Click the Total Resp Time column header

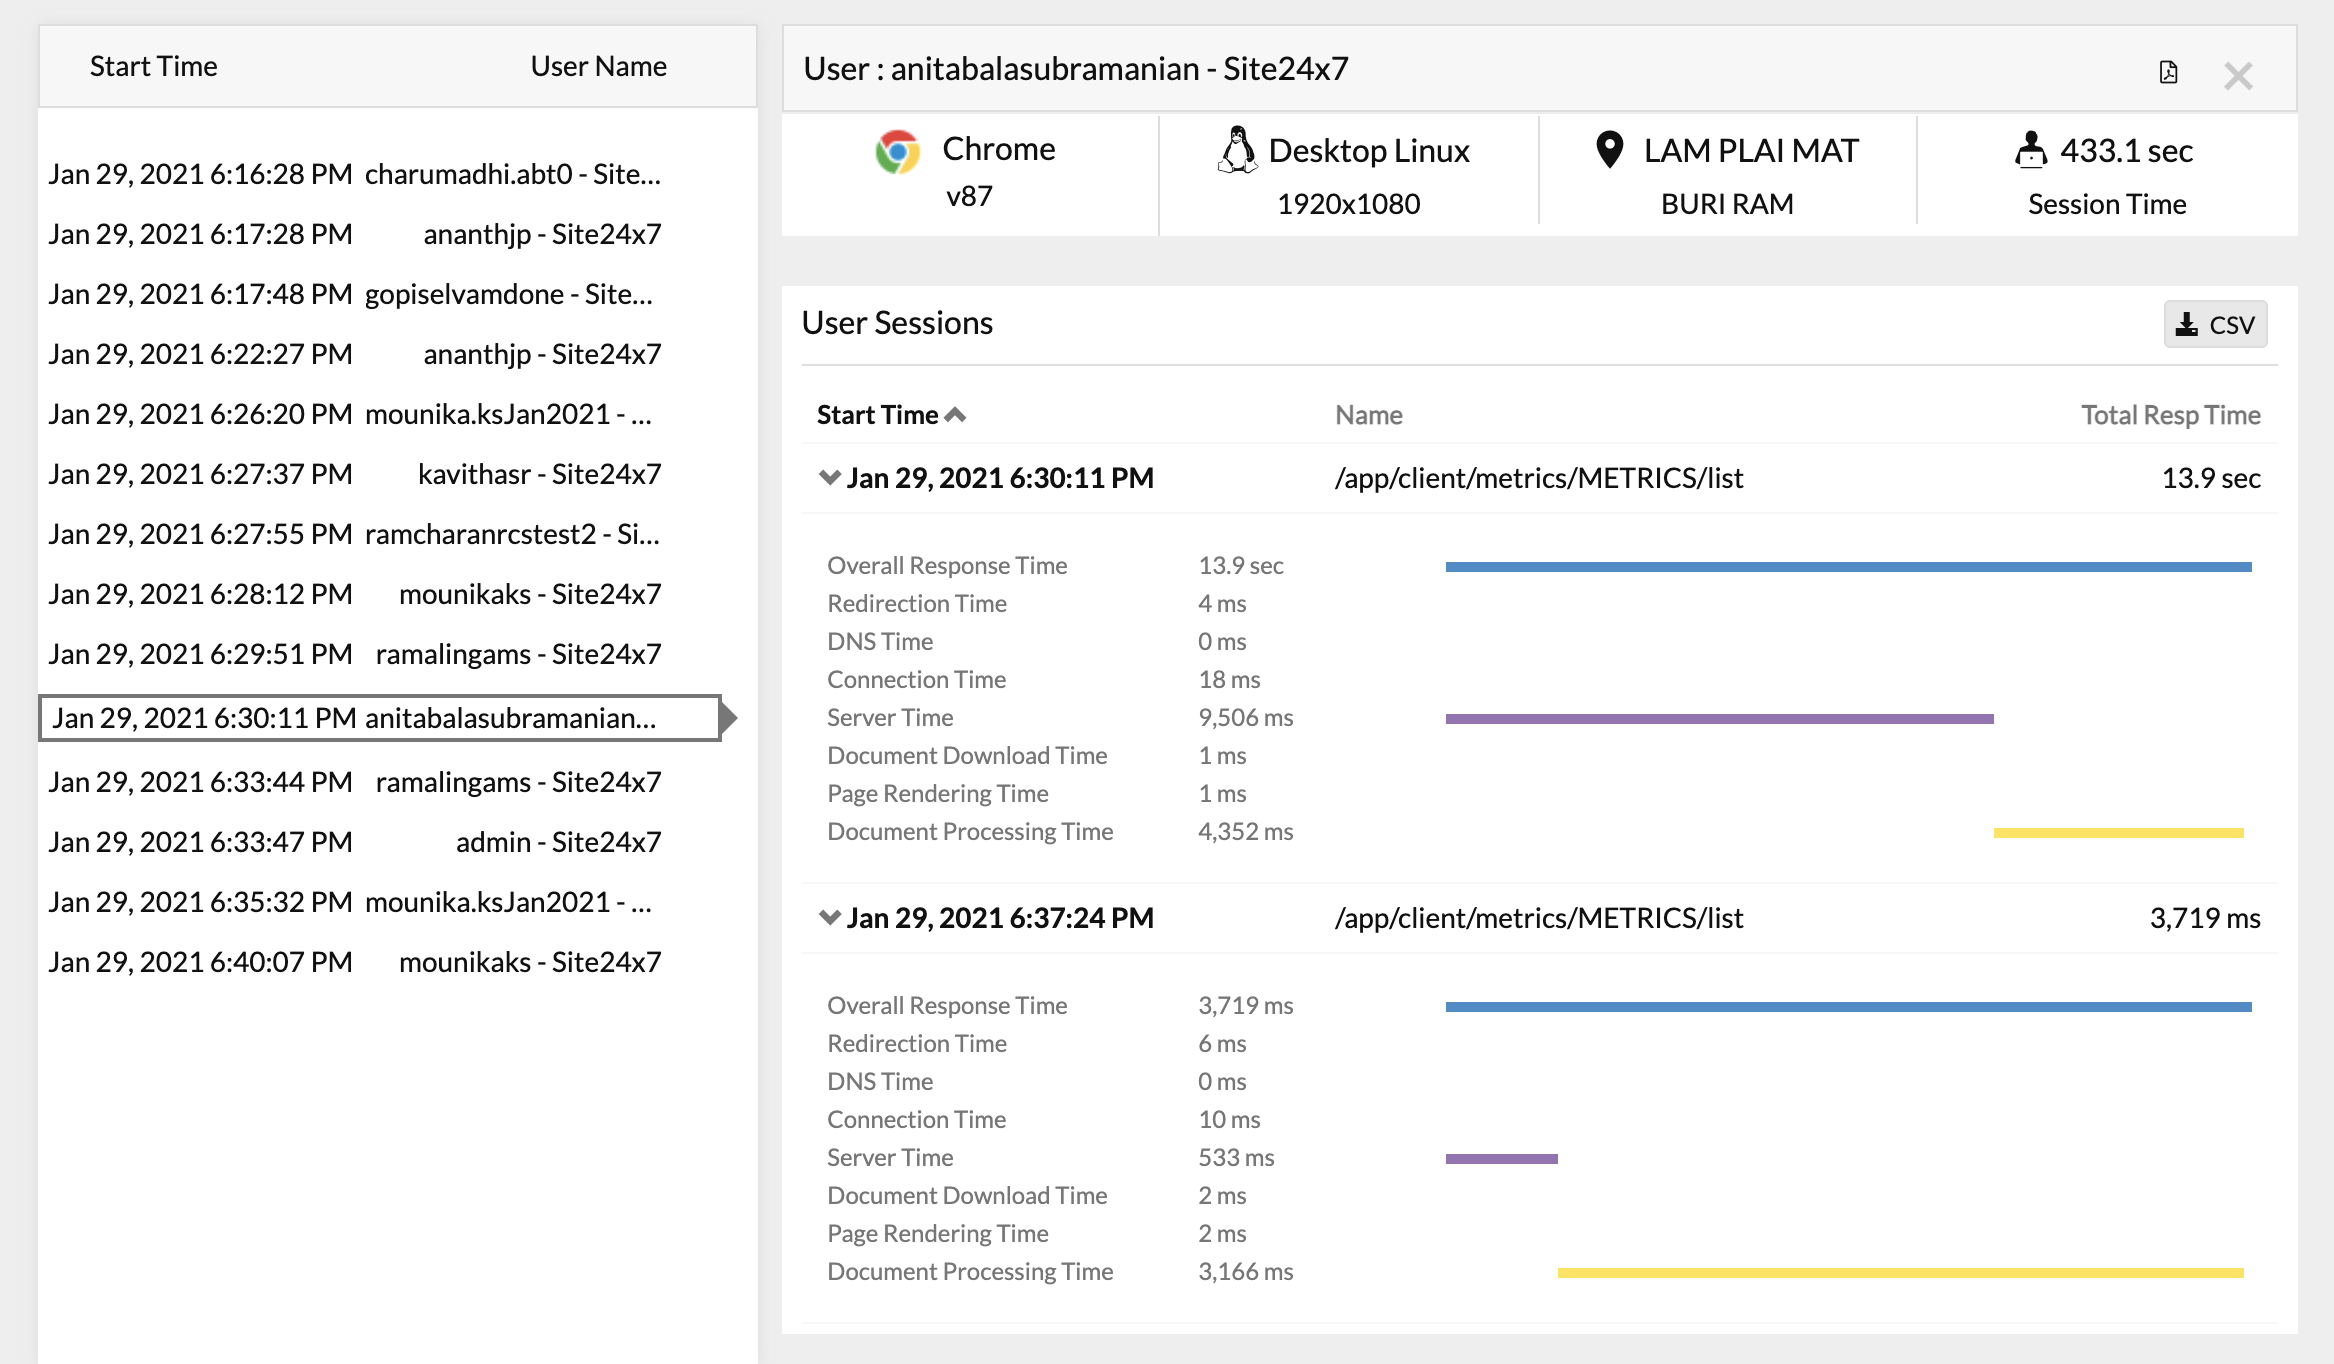pos(2170,415)
